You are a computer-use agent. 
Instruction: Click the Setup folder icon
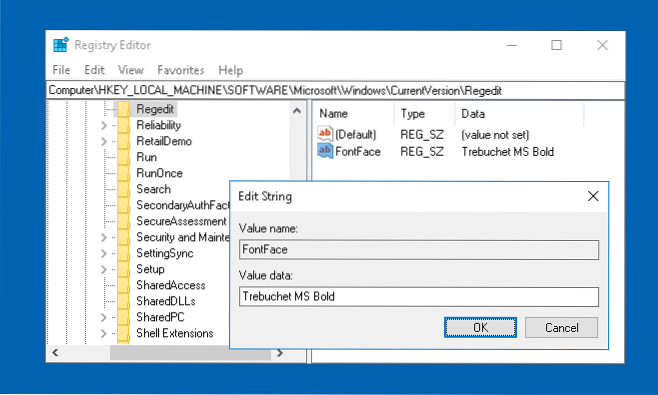coord(123,269)
